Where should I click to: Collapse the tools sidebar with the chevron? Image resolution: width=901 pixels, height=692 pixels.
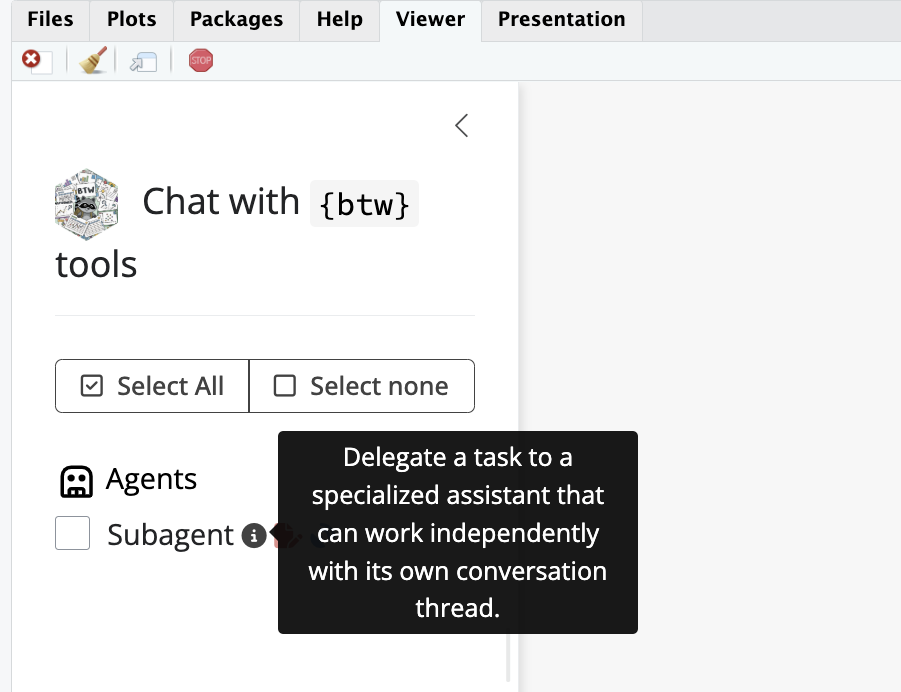pos(461,126)
